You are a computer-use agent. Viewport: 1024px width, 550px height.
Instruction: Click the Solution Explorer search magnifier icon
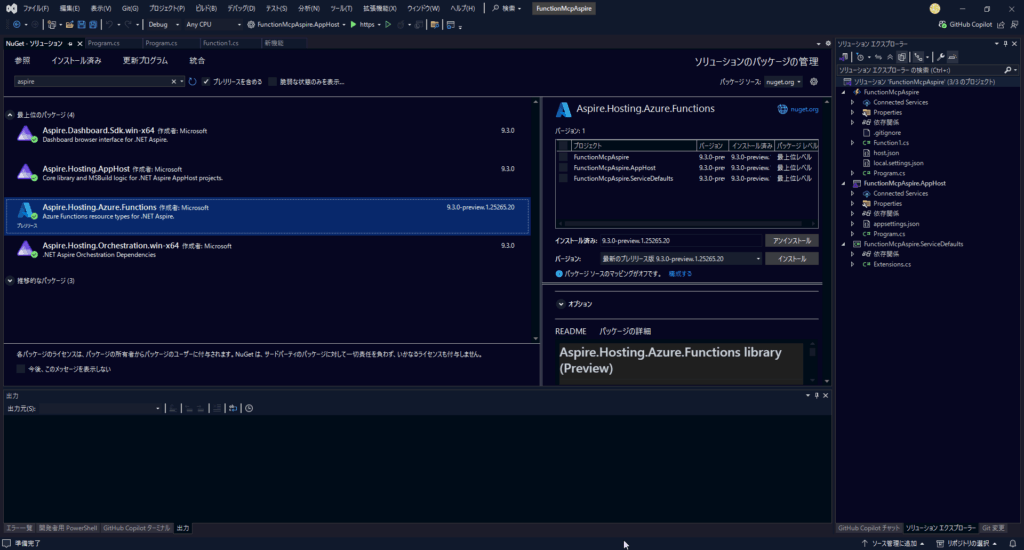pos(1008,70)
